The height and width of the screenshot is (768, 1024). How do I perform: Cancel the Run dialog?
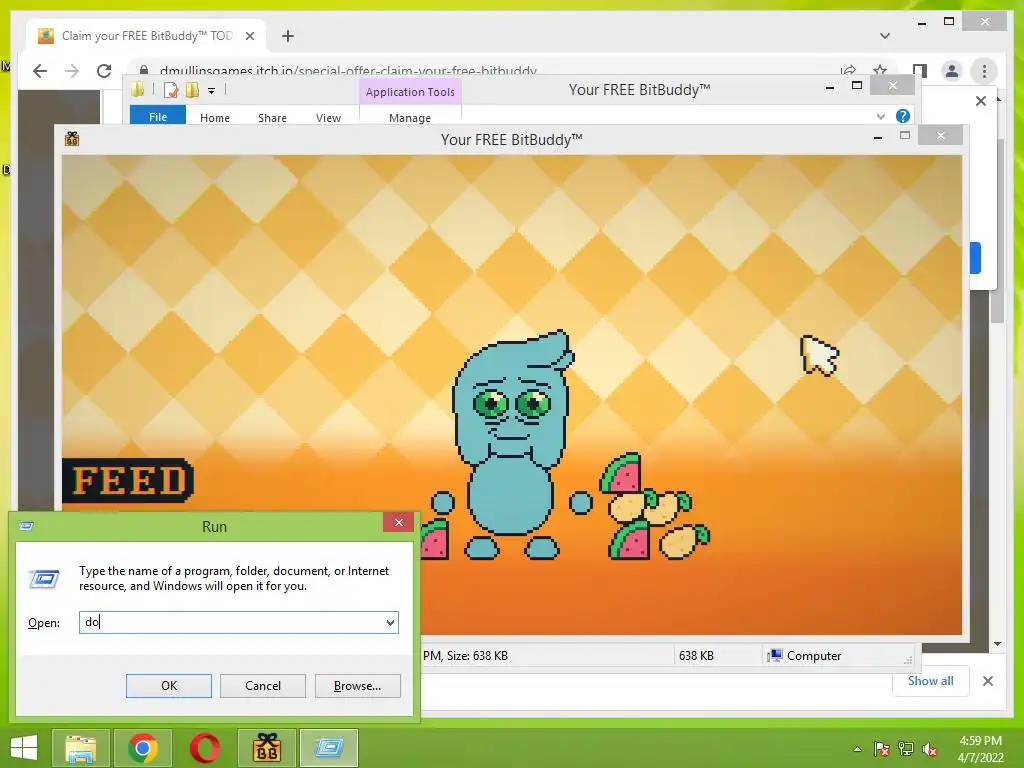[263, 686]
